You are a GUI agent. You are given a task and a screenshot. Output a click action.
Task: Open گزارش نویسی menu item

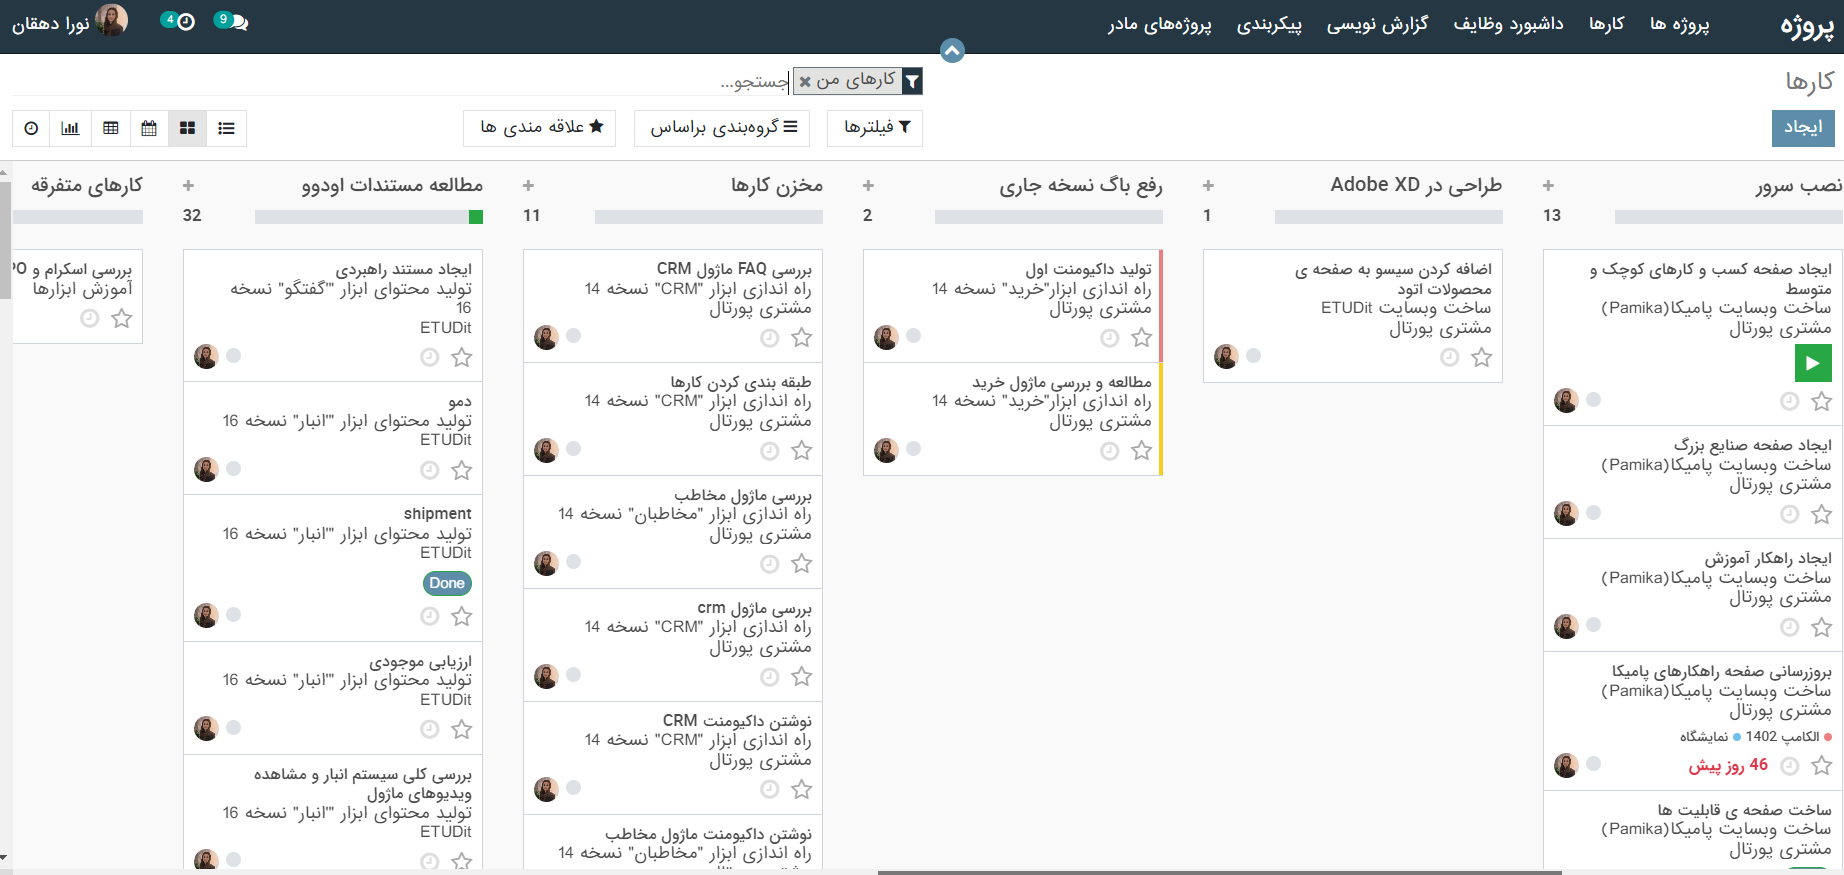click(x=1376, y=25)
